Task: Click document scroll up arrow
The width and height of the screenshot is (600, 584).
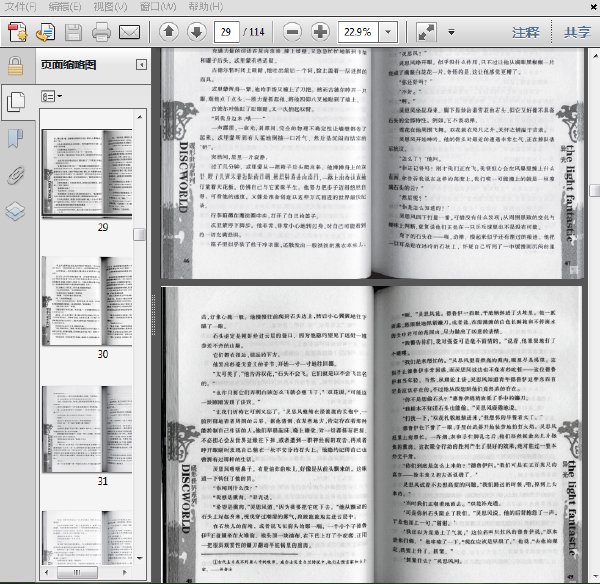Action: [x=595, y=55]
